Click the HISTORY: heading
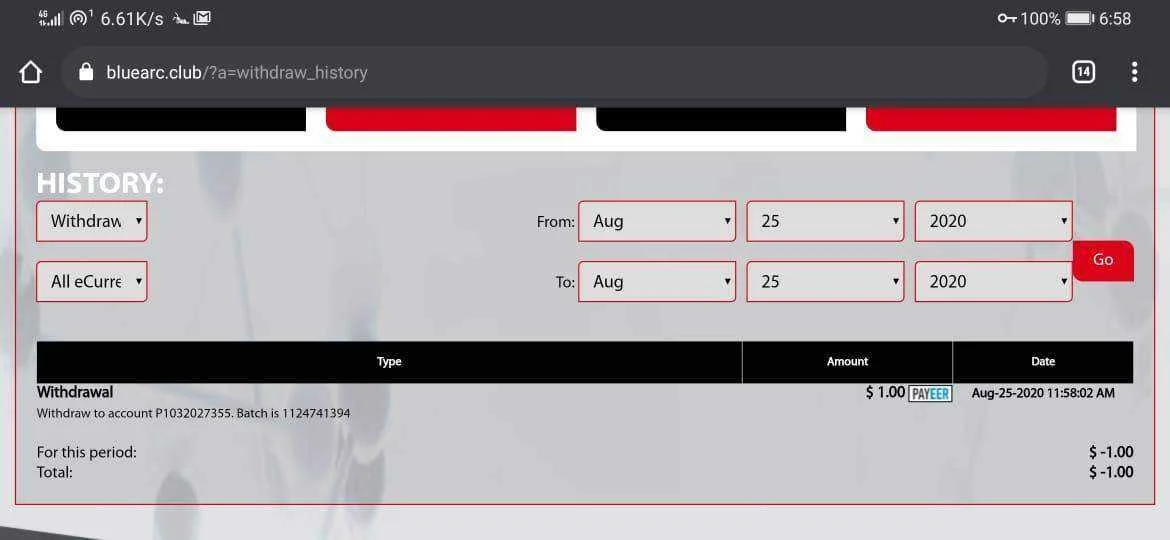The width and height of the screenshot is (1170, 540). (100, 183)
